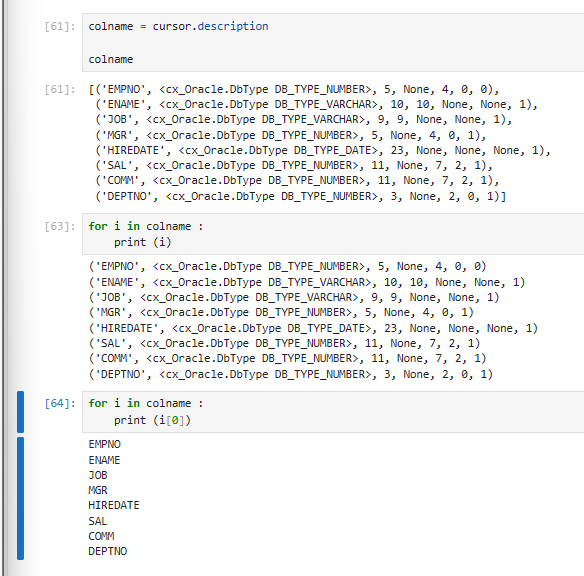Click SAL line in cell 64 output
Viewport: 584px width, 576px height.
coord(98,521)
